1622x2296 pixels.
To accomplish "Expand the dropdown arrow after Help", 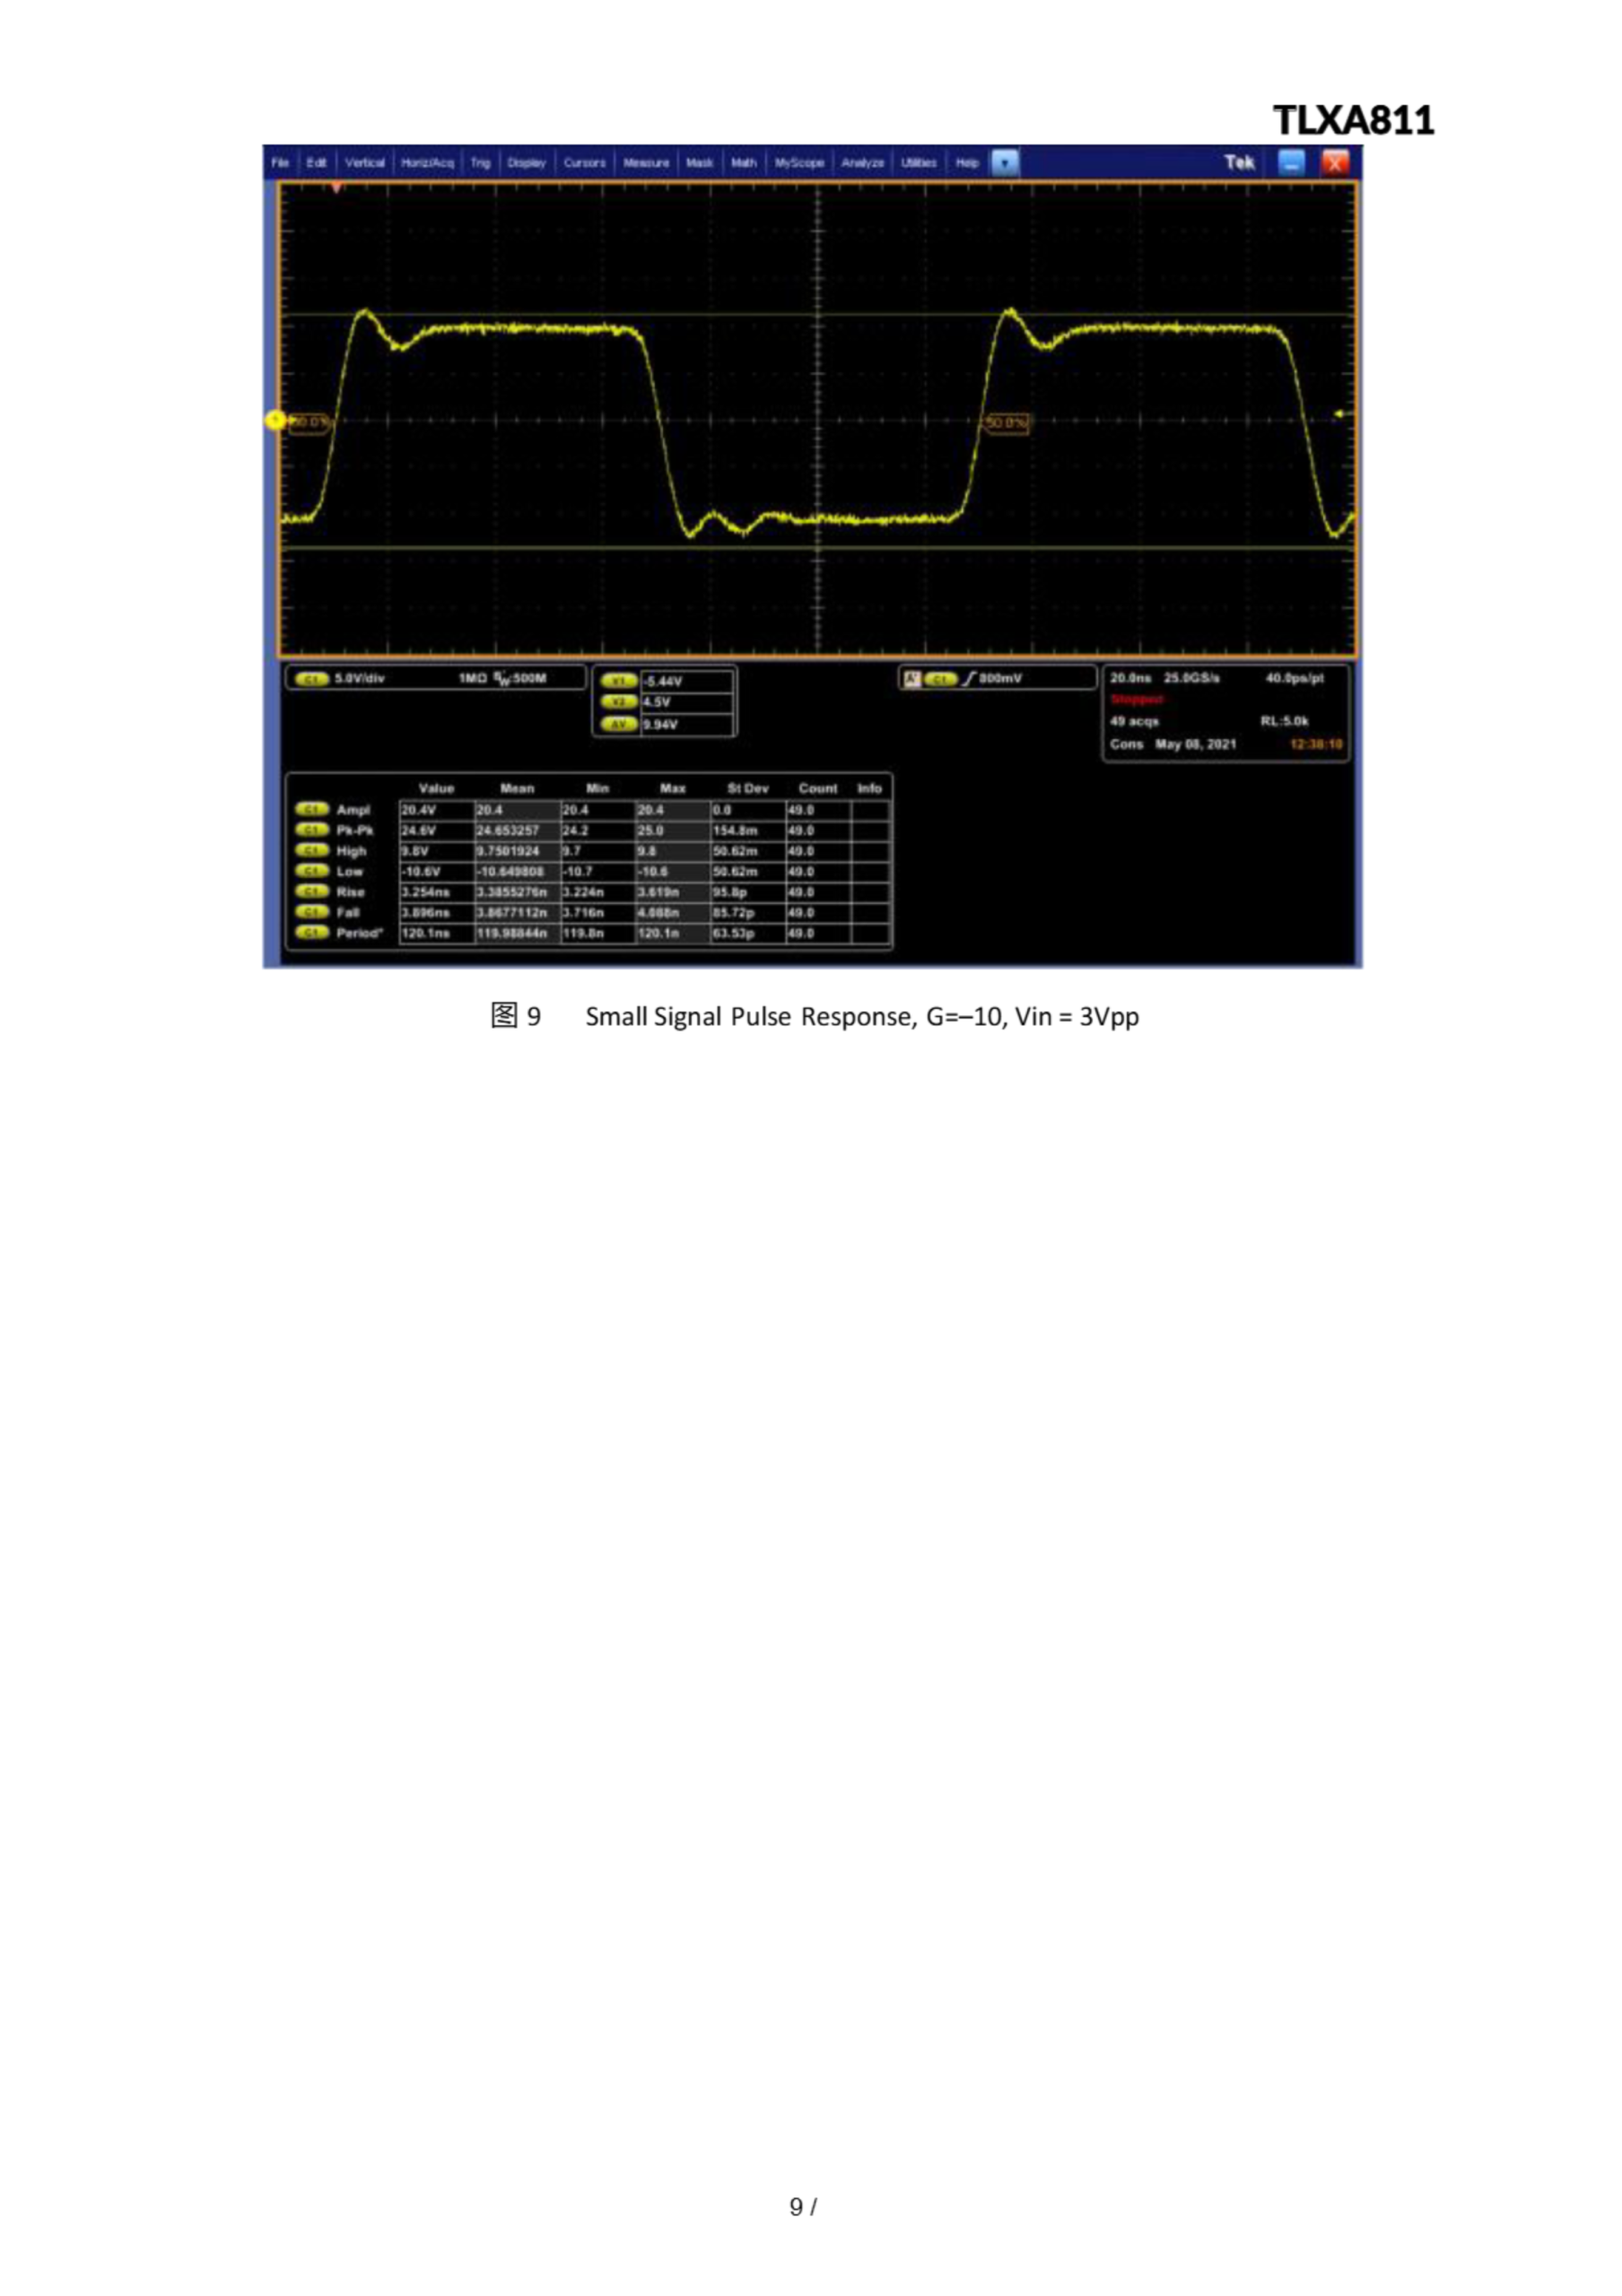I will pyautogui.click(x=1005, y=163).
